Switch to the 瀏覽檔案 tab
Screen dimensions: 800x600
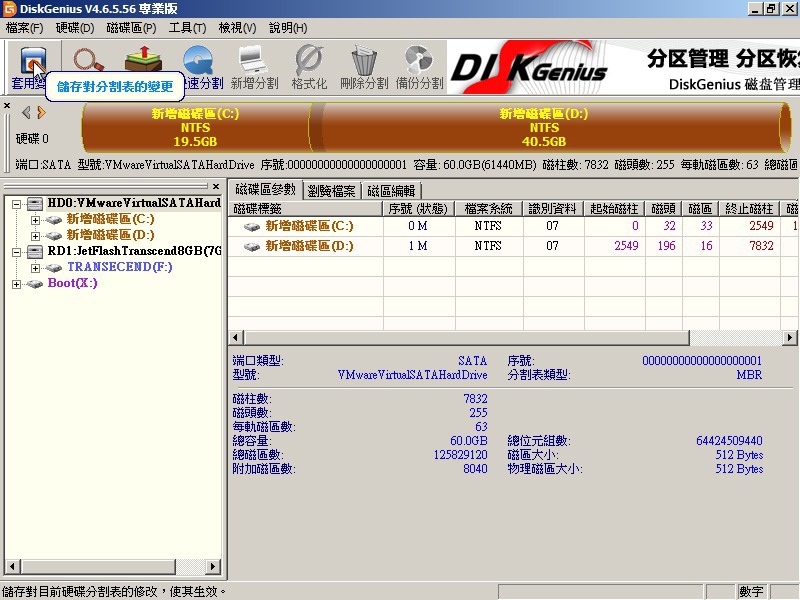click(331, 190)
